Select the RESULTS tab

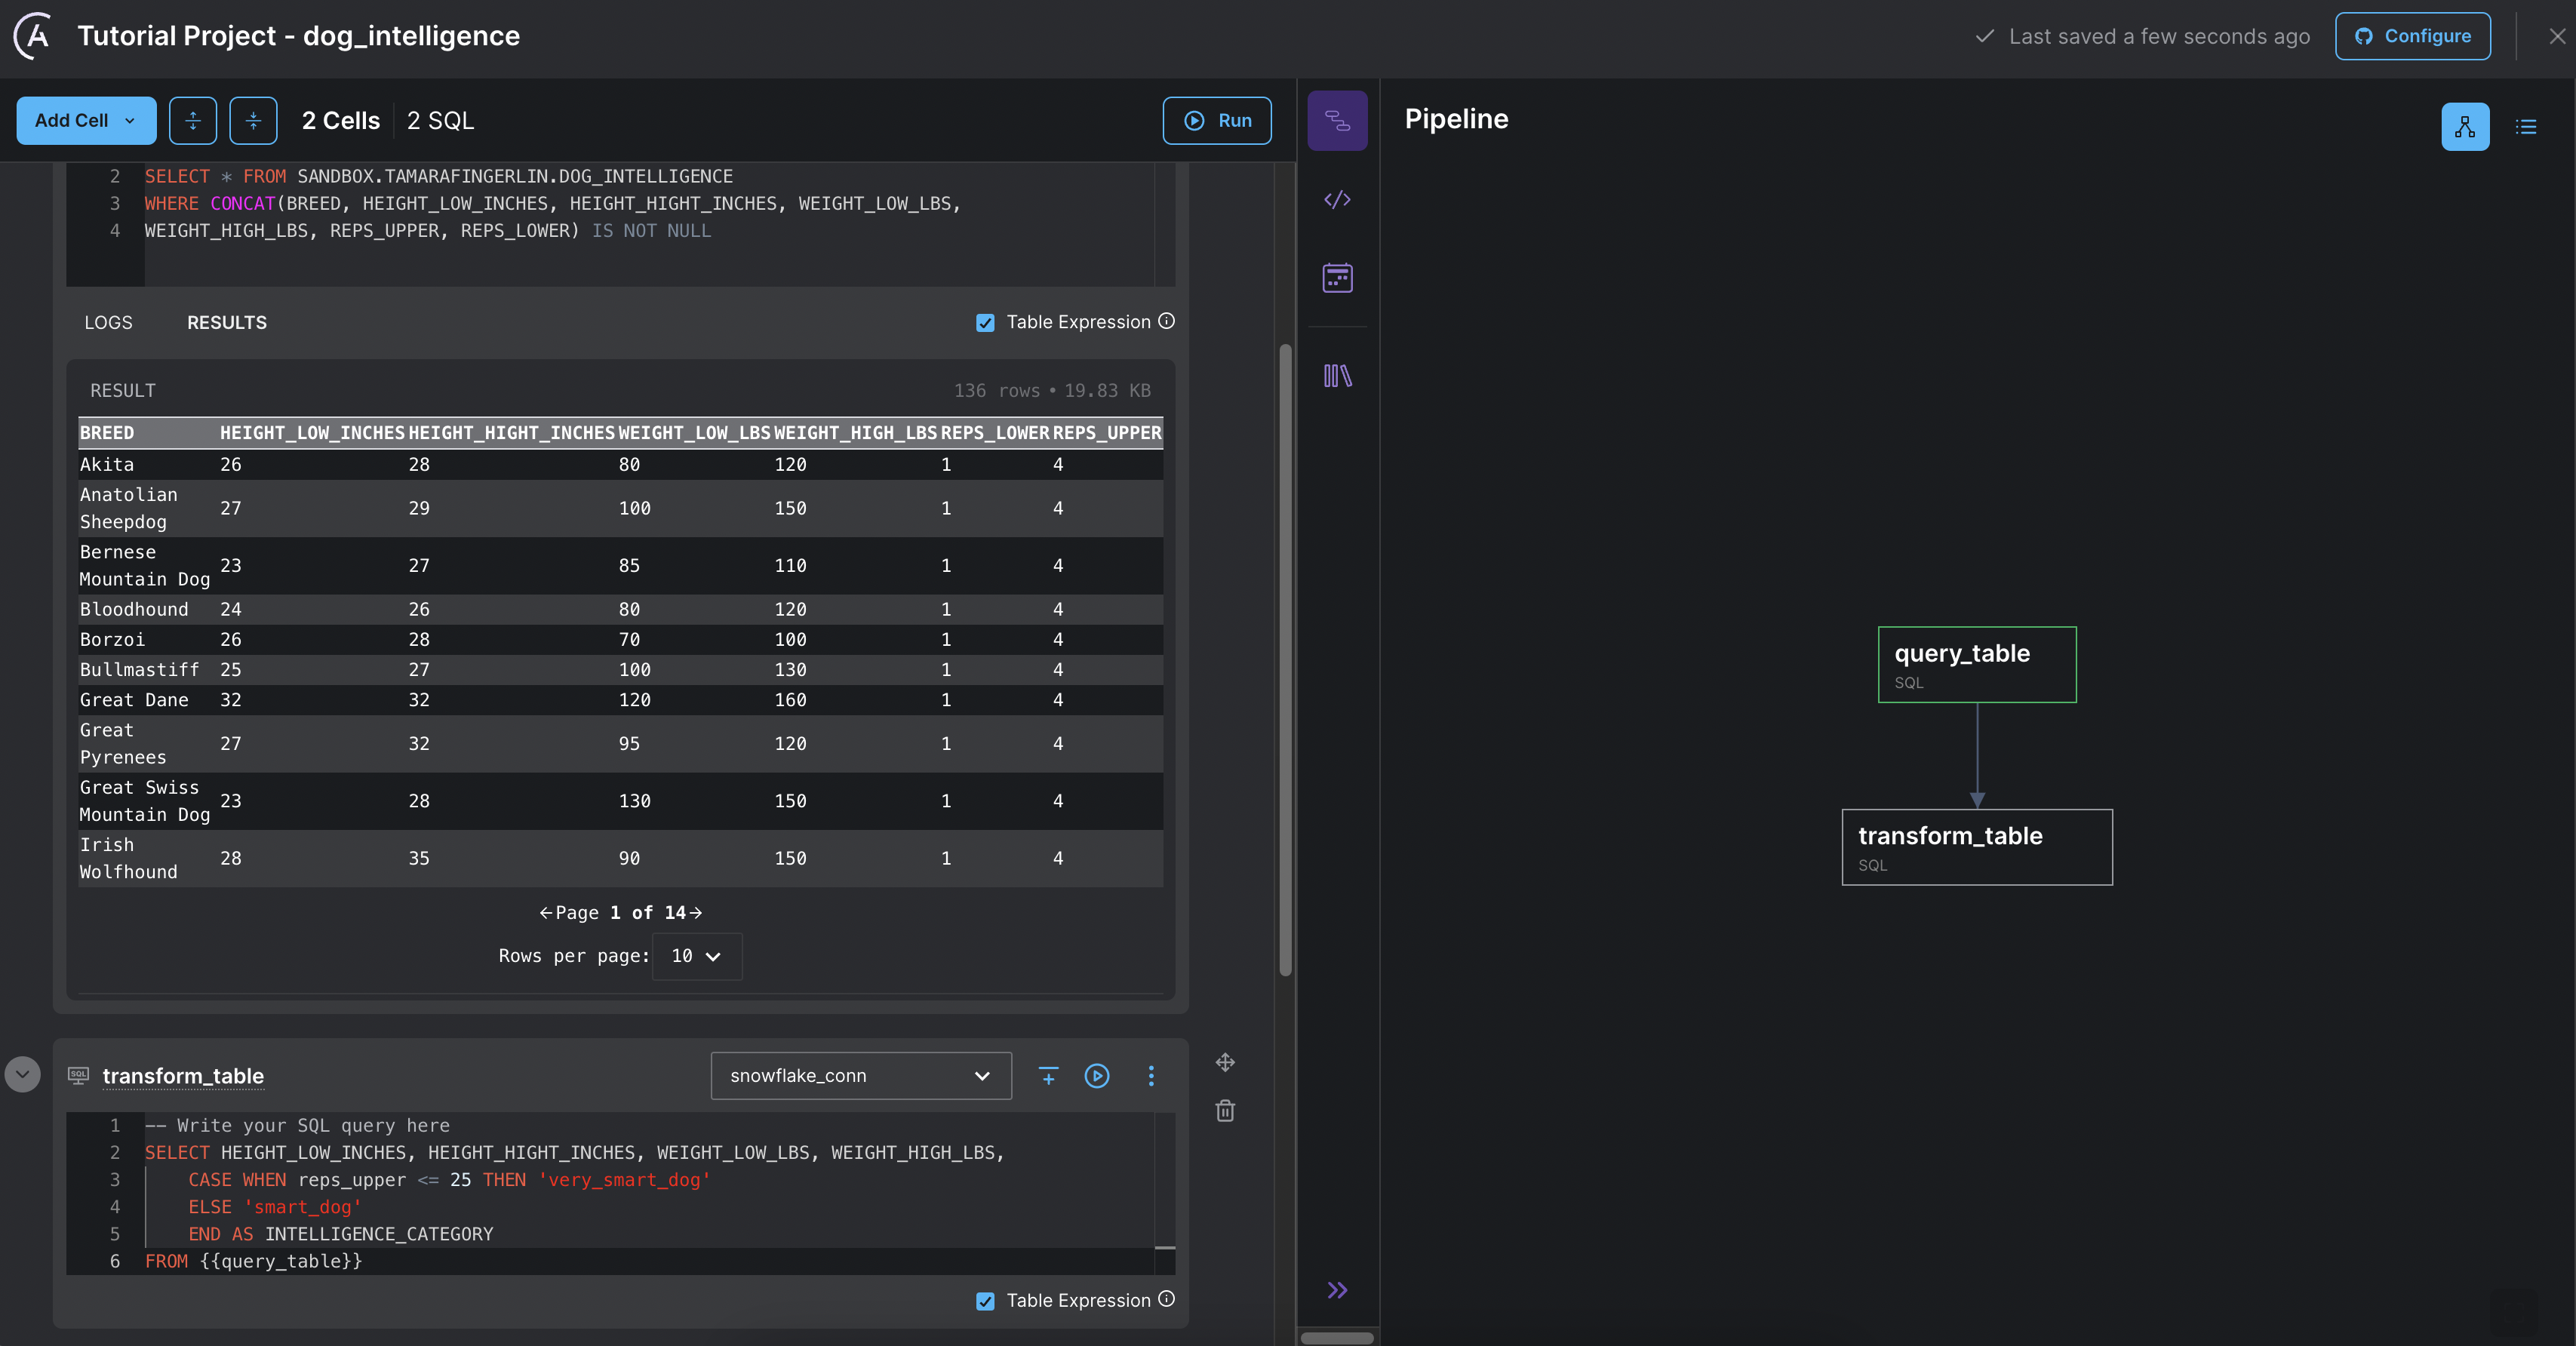(227, 323)
